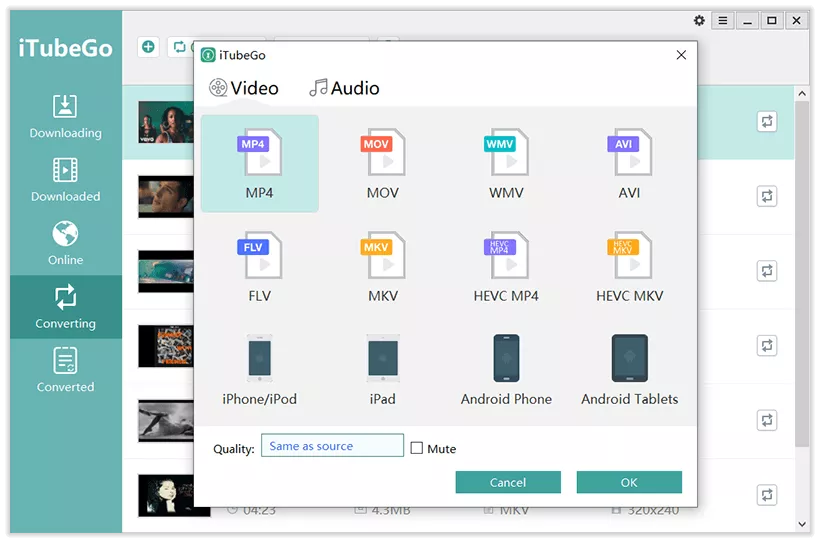Image resolution: width=820 pixels, height=543 pixels.
Task: Go to the Online browser section
Action: [x=65, y=244]
